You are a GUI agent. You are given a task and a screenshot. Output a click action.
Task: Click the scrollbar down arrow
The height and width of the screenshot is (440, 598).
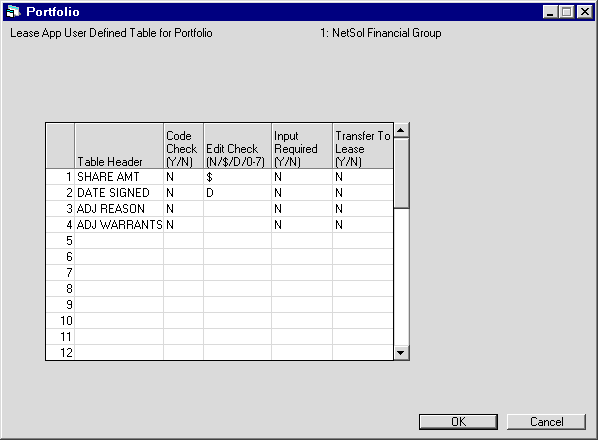(x=401, y=353)
